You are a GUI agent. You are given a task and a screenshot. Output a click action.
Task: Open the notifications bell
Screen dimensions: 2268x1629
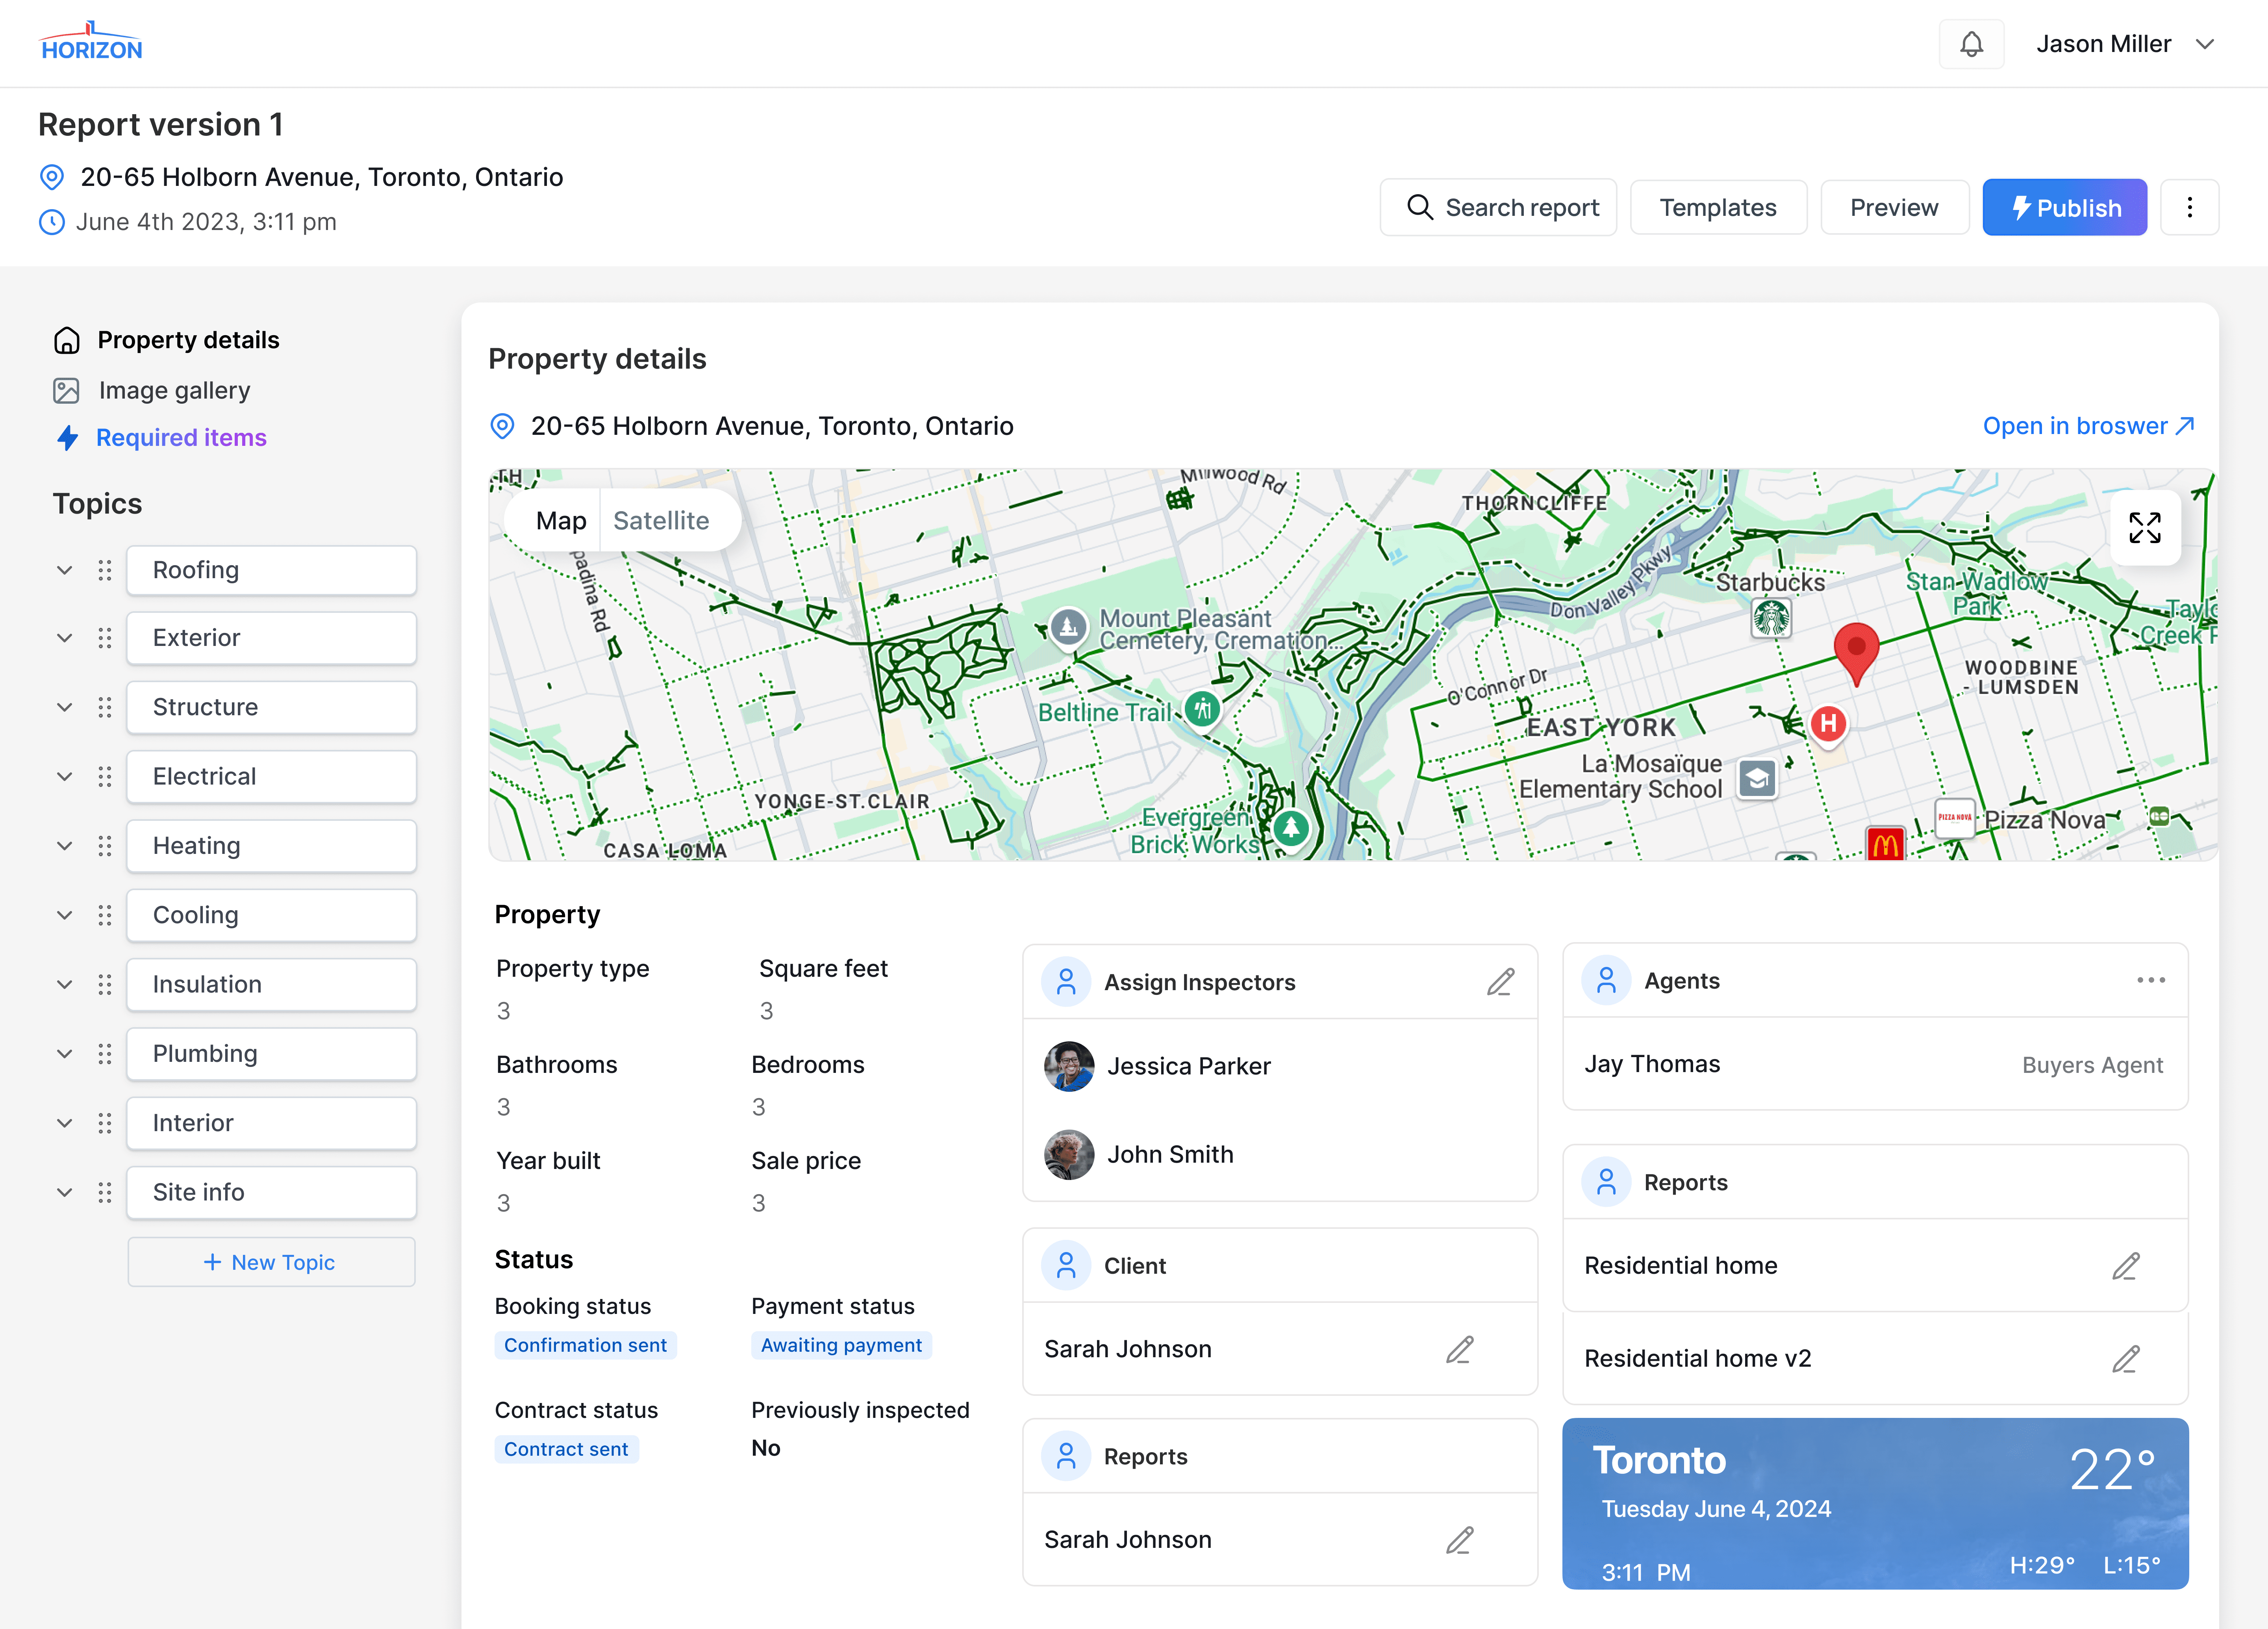(x=1971, y=44)
